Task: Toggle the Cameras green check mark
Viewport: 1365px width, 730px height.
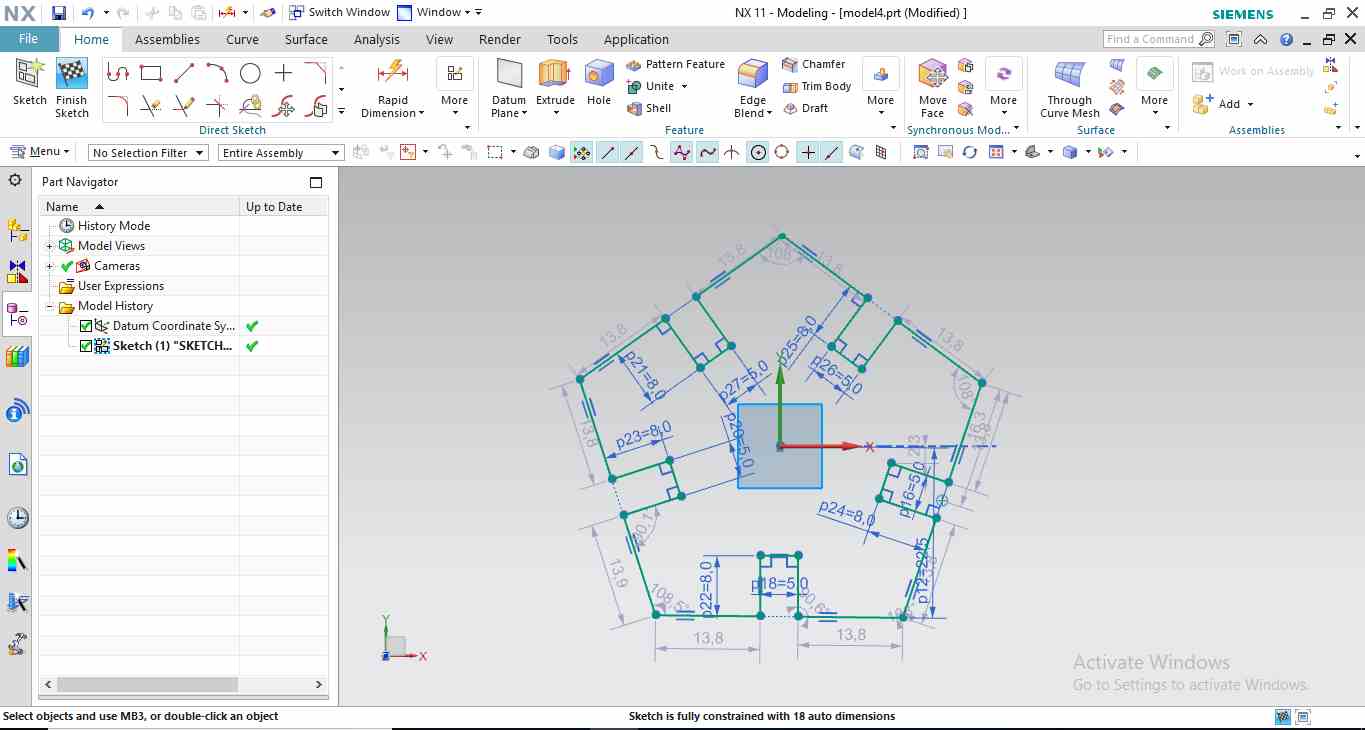Action: point(67,266)
